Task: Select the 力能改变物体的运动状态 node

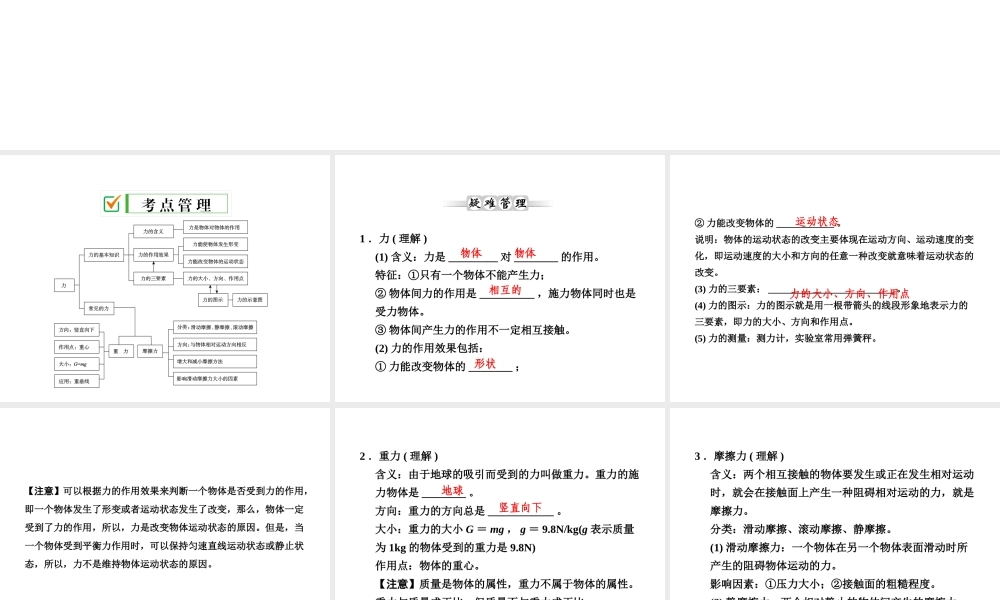Action: point(216,261)
